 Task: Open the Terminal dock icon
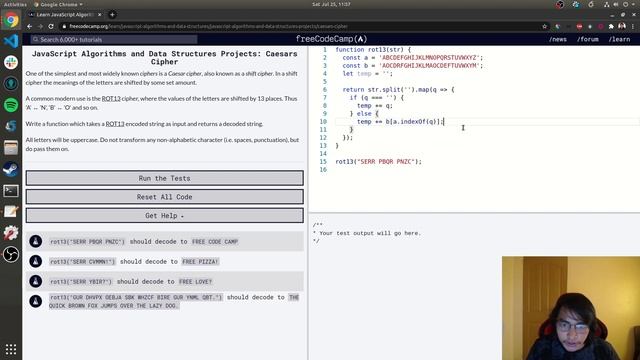click(11, 190)
